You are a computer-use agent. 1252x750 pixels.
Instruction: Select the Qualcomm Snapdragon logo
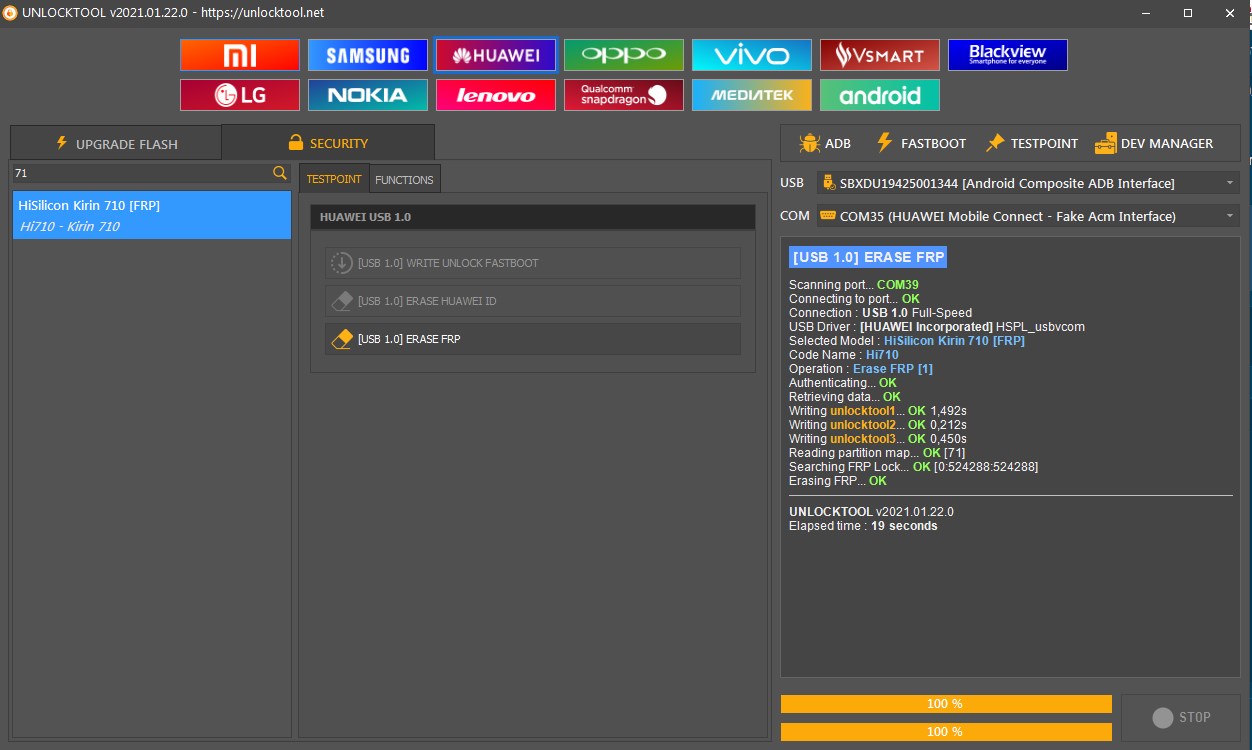point(624,95)
